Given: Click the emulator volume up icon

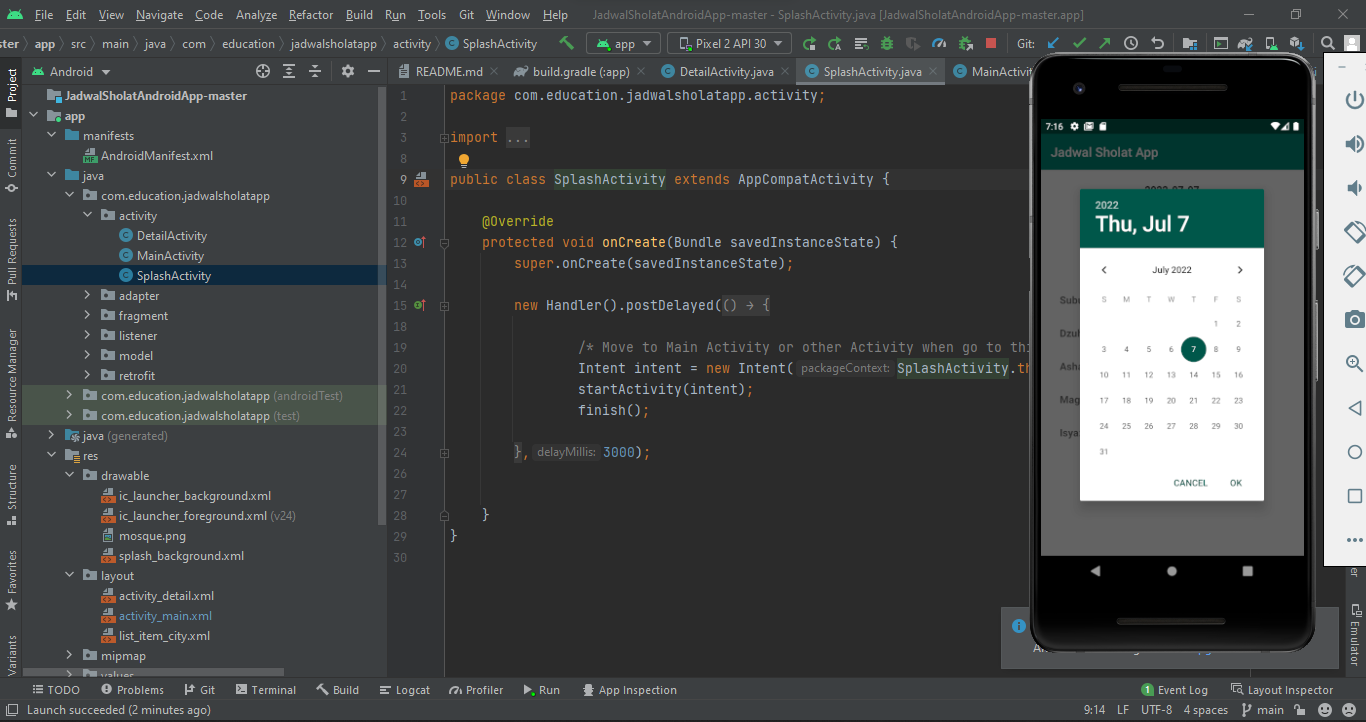Looking at the screenshot, I should pyautogui.click(x=1354, y=144).
